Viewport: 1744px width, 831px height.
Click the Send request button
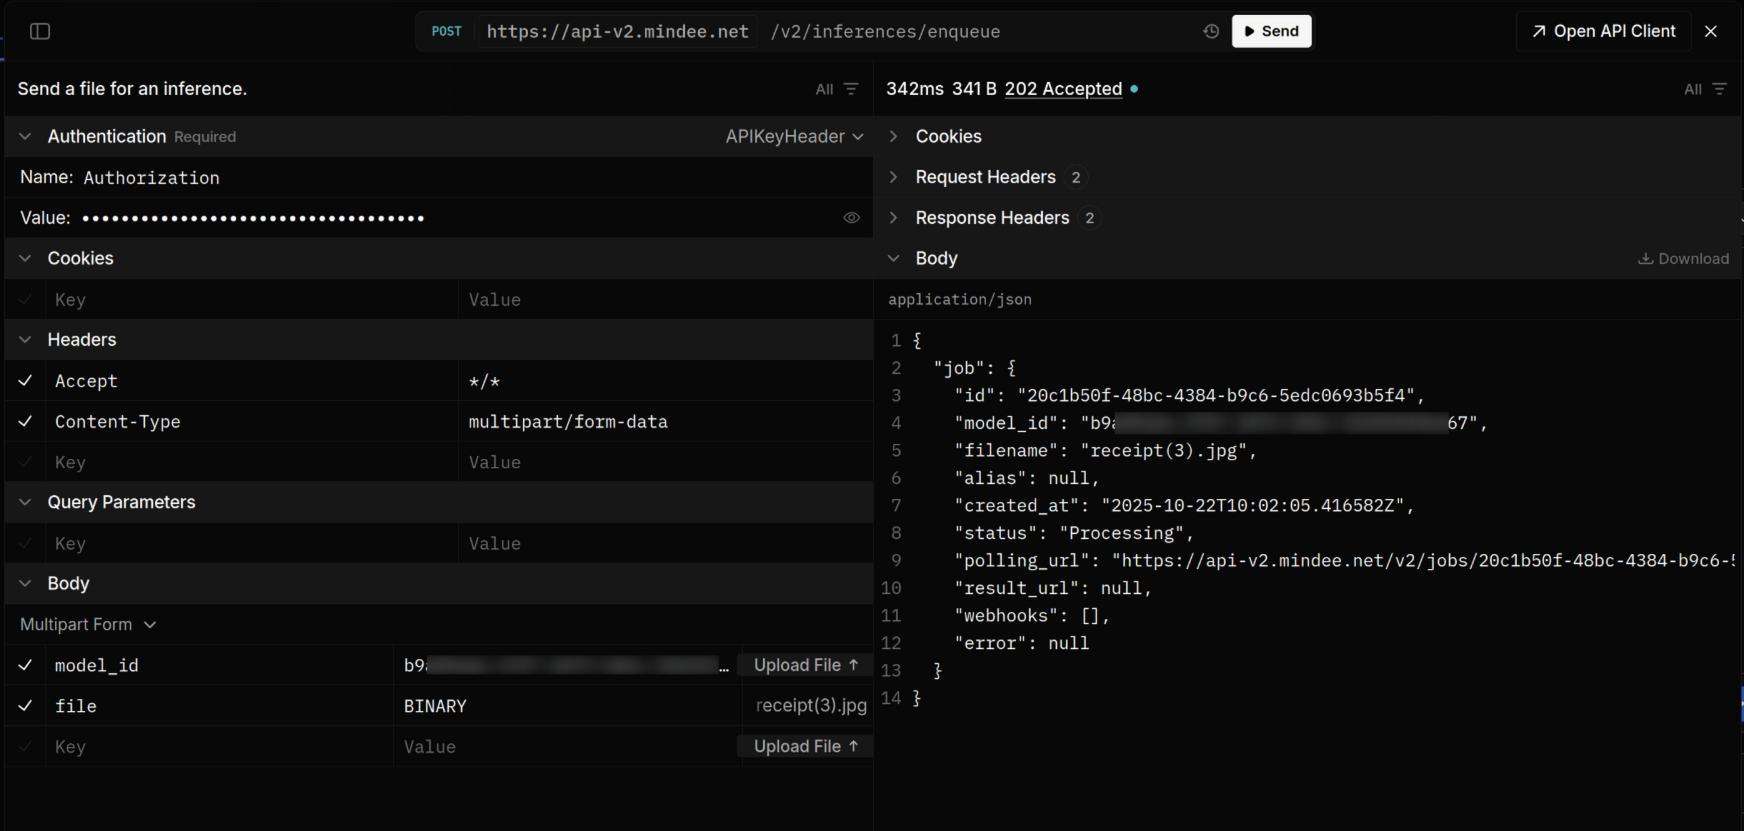pyautogui.click(x=1271, y=32)
